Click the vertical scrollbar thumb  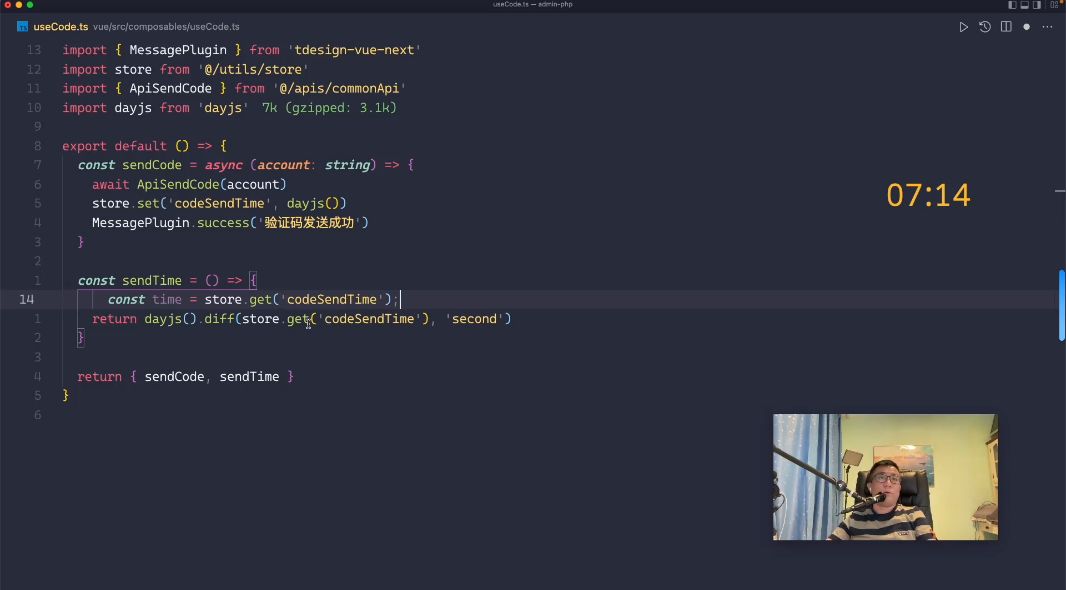click(1061, 305)
